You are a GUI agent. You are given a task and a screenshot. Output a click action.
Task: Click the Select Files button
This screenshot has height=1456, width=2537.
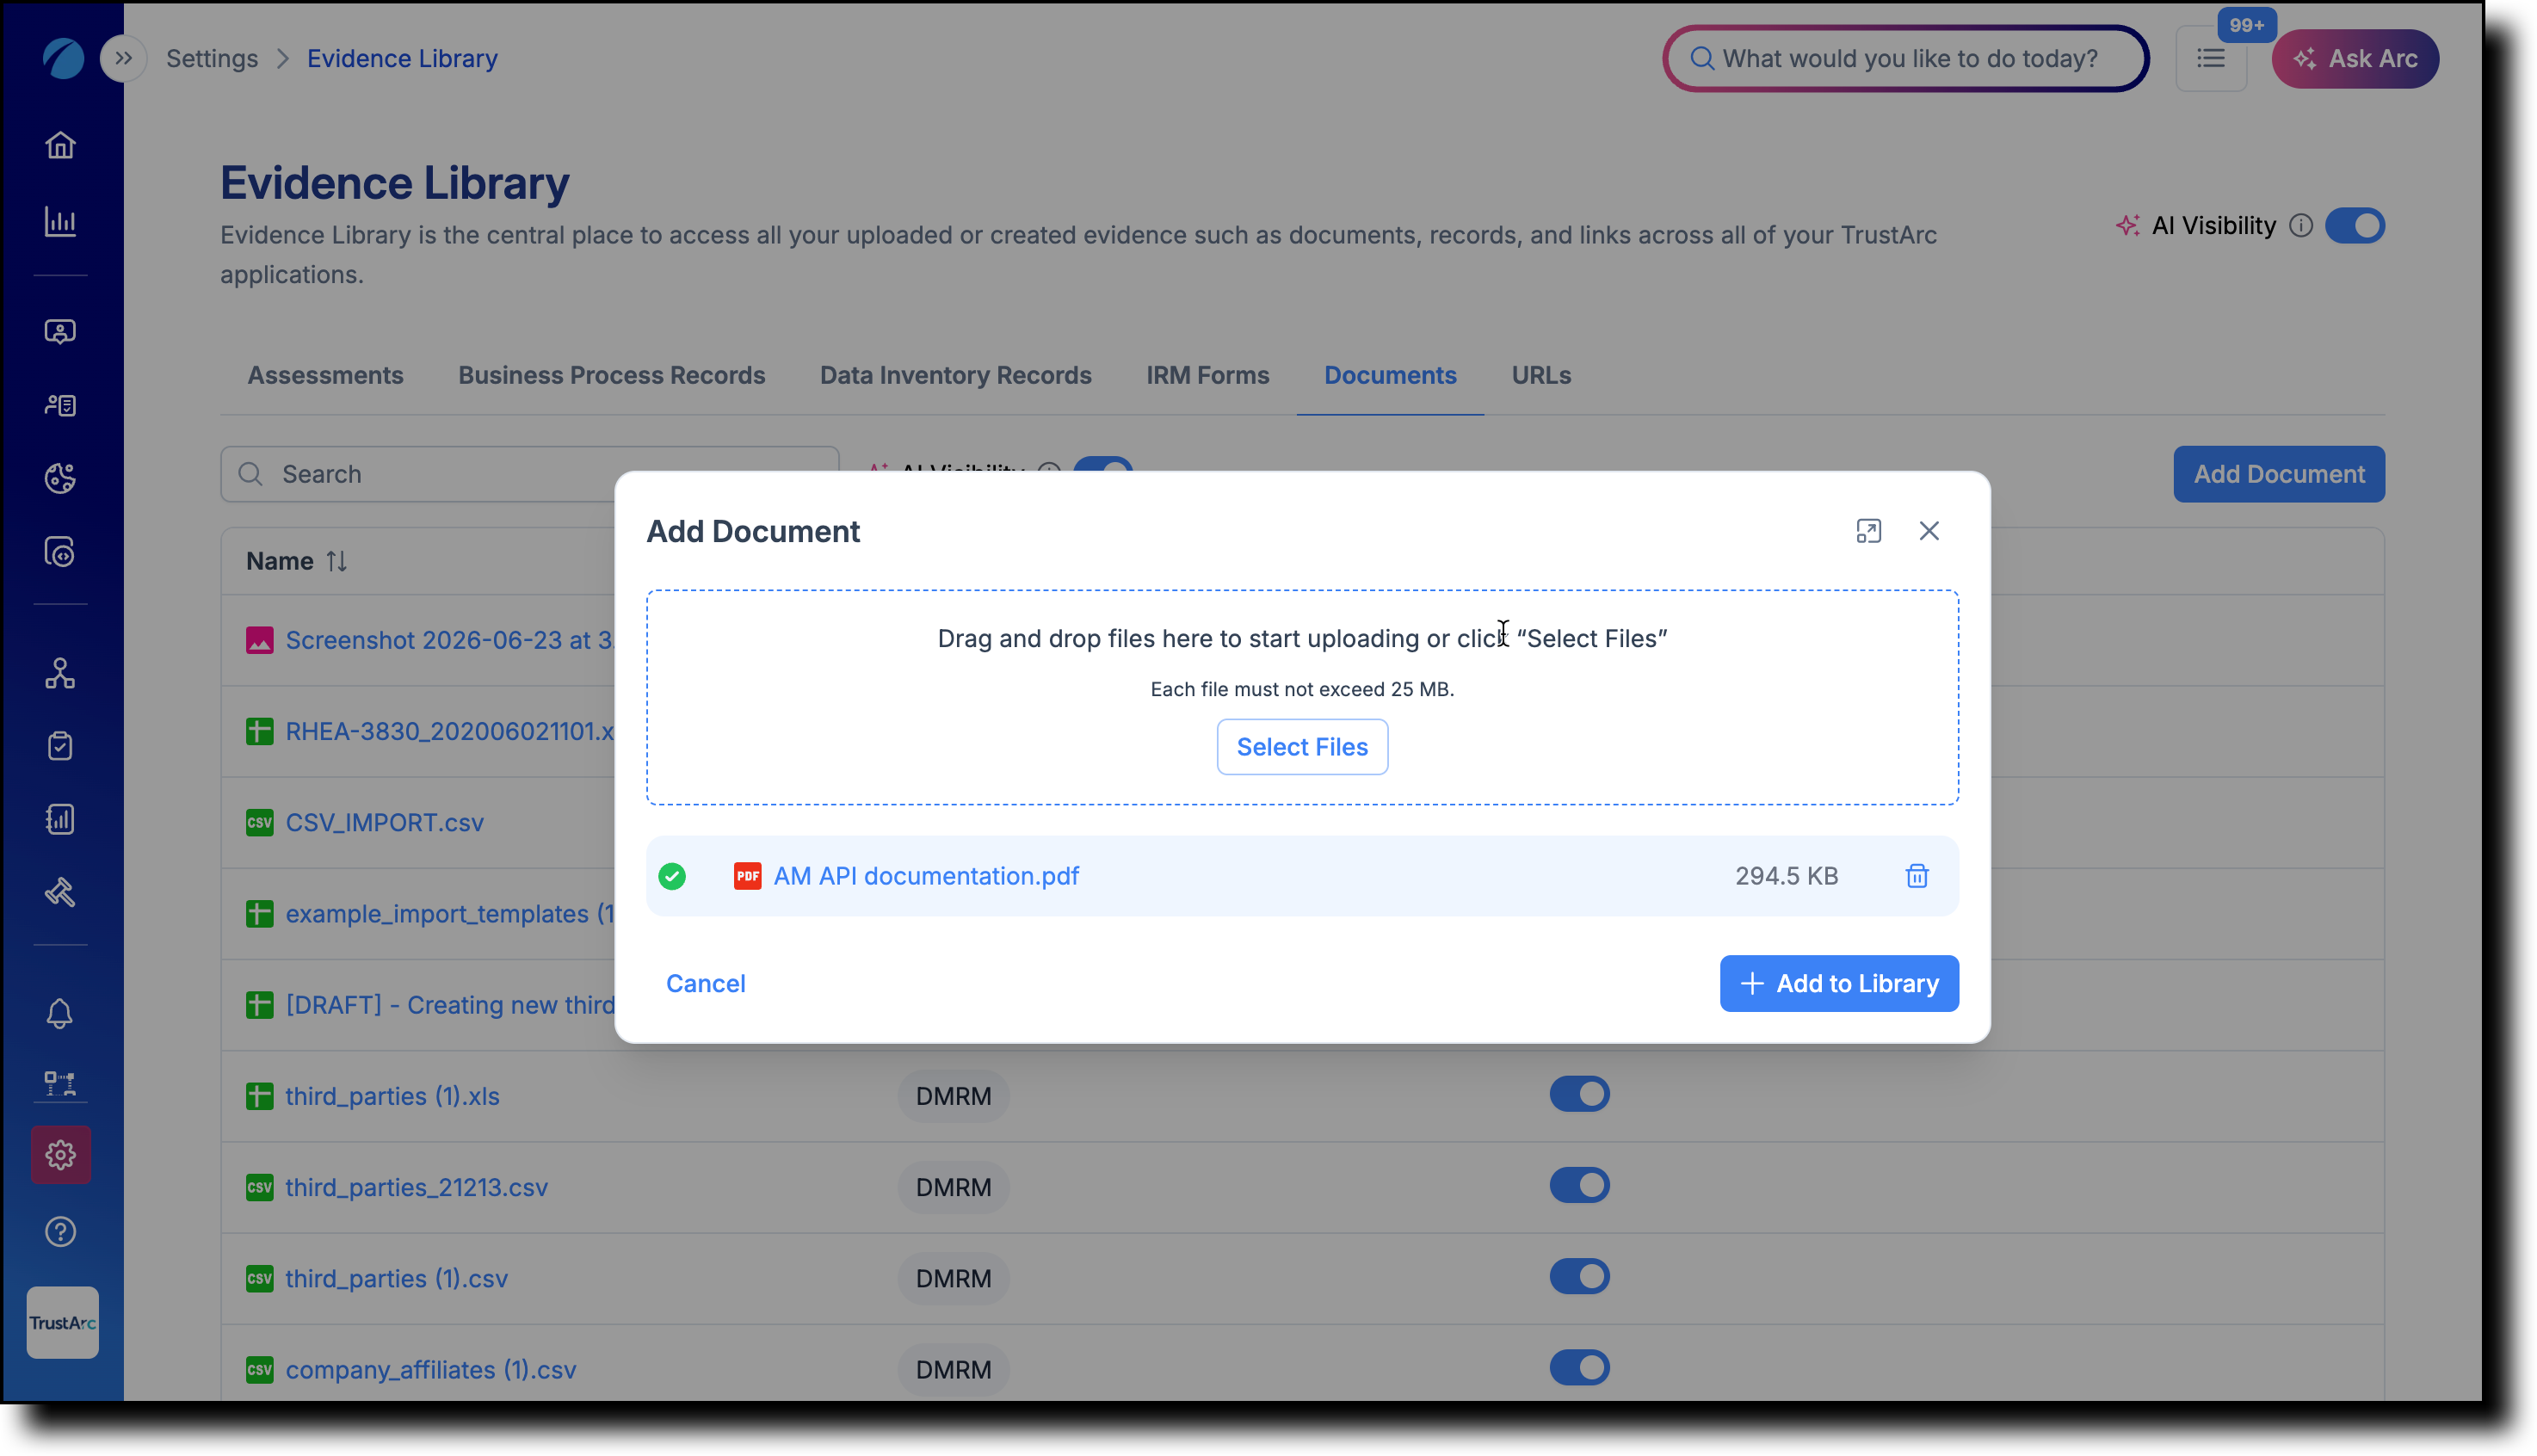click(x=1302, y=747)
